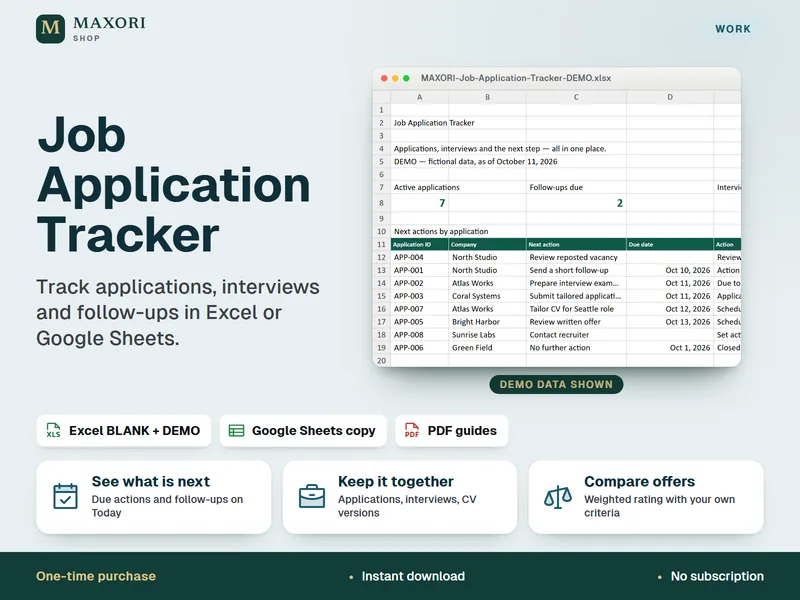Click the Google Sheets copy badge
Image resolution: width=800 pixels, height=600 pixels.
pyautogui.click(x=303, y=431)
